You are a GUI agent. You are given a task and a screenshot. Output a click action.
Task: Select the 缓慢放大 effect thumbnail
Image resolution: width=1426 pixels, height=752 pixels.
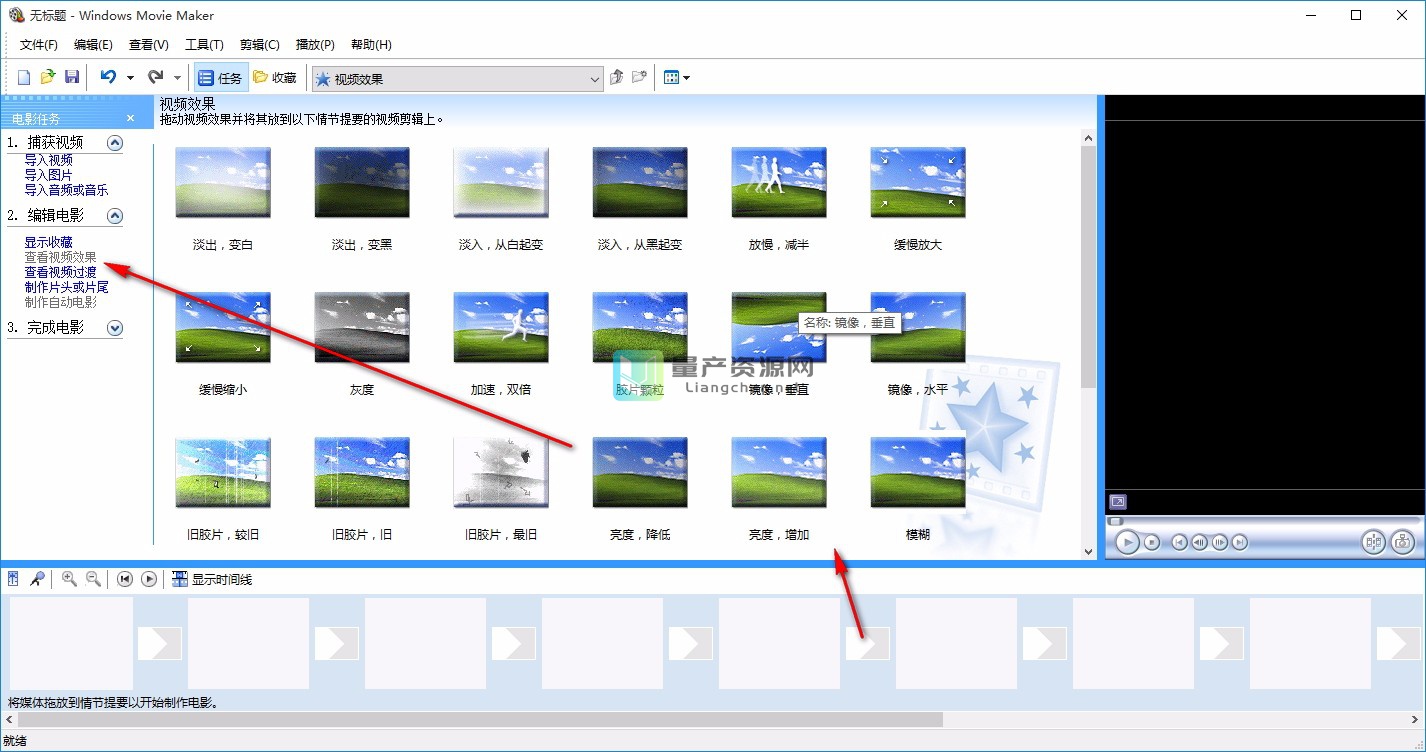(x=917, y=182)
